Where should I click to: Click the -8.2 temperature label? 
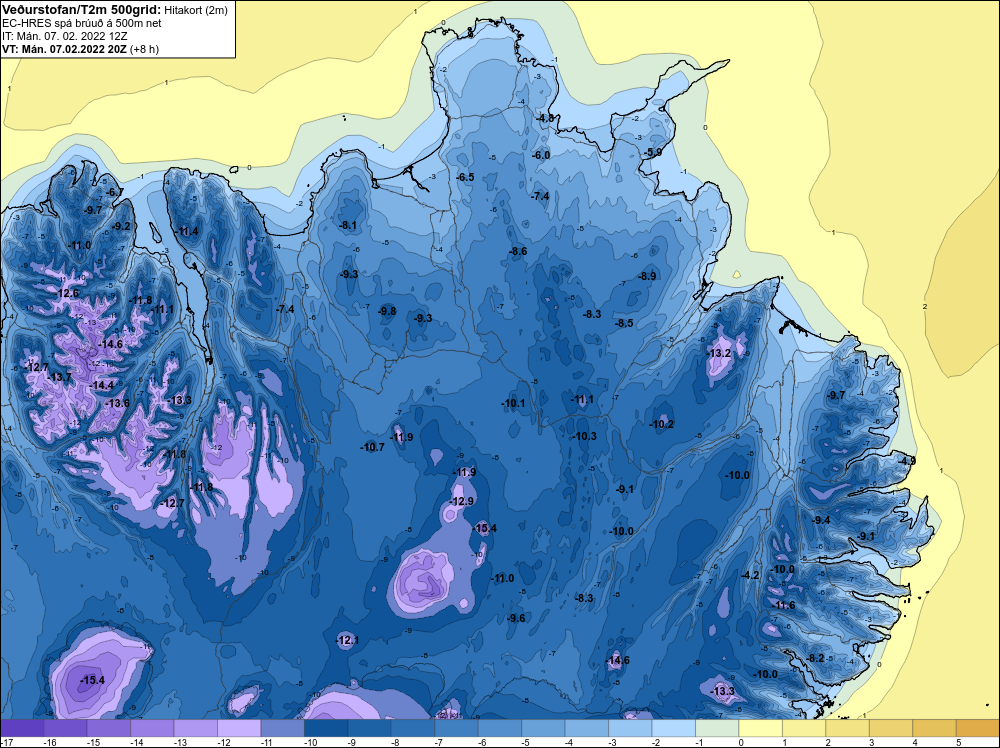[x=816, y=658]
